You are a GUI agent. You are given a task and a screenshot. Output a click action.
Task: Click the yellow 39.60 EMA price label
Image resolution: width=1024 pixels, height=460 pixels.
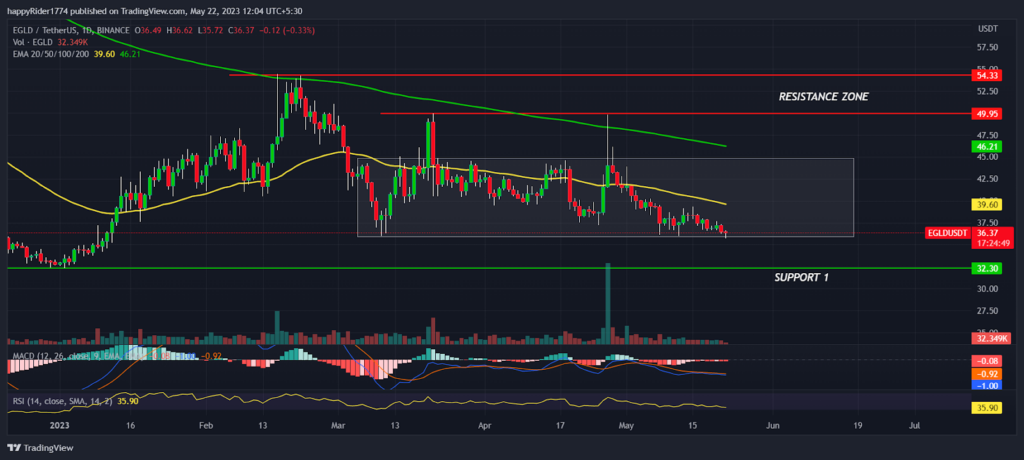pos(986,205)
